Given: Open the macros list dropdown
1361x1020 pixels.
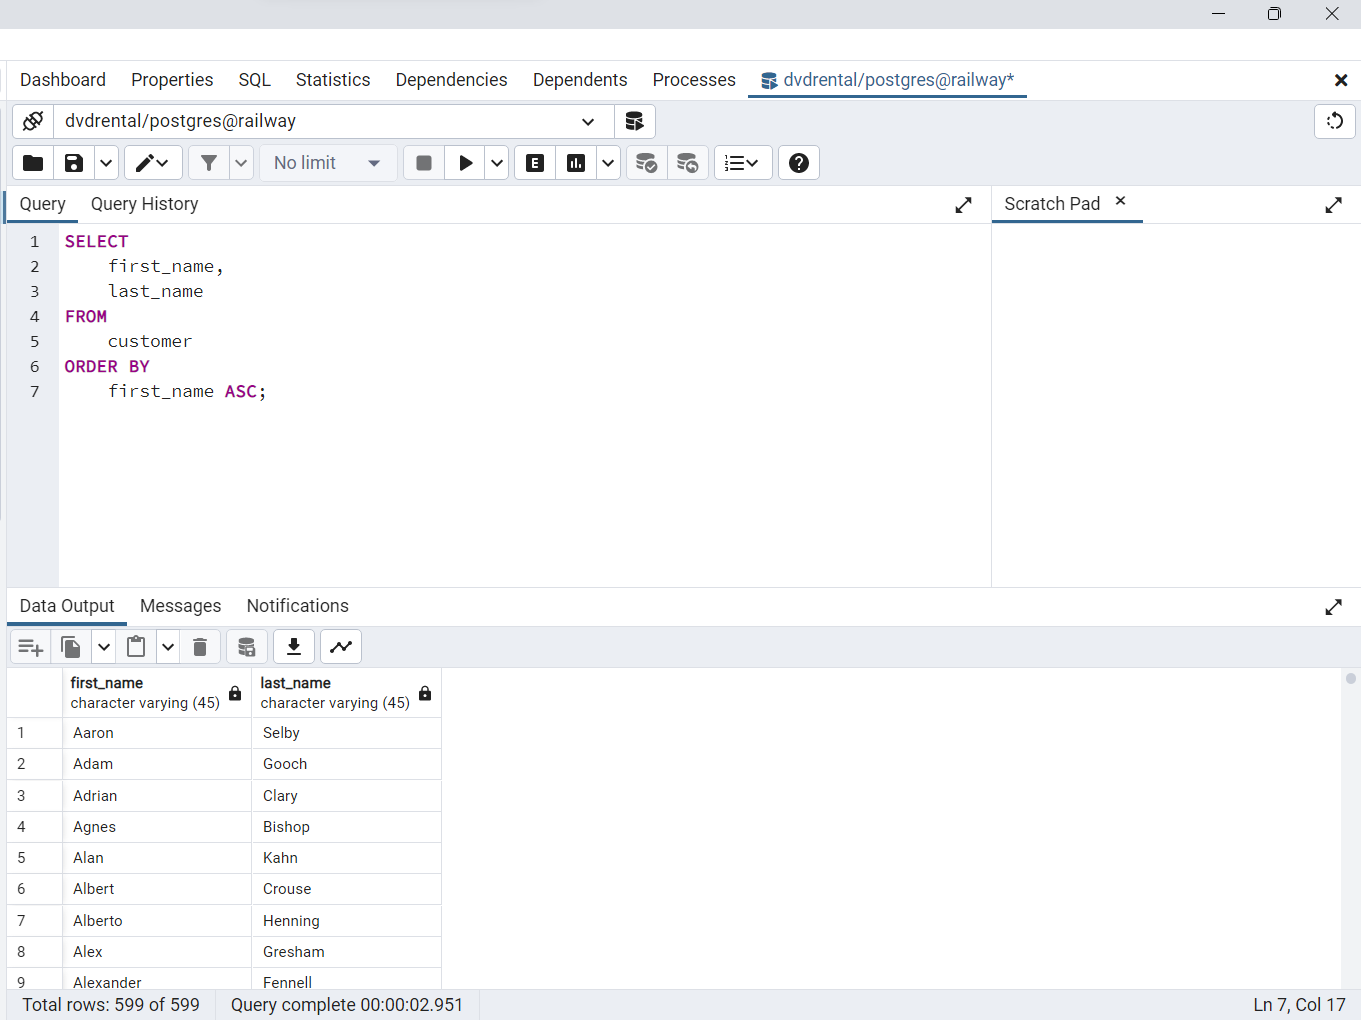Looking at the screenshot, I should click(743, 163).
